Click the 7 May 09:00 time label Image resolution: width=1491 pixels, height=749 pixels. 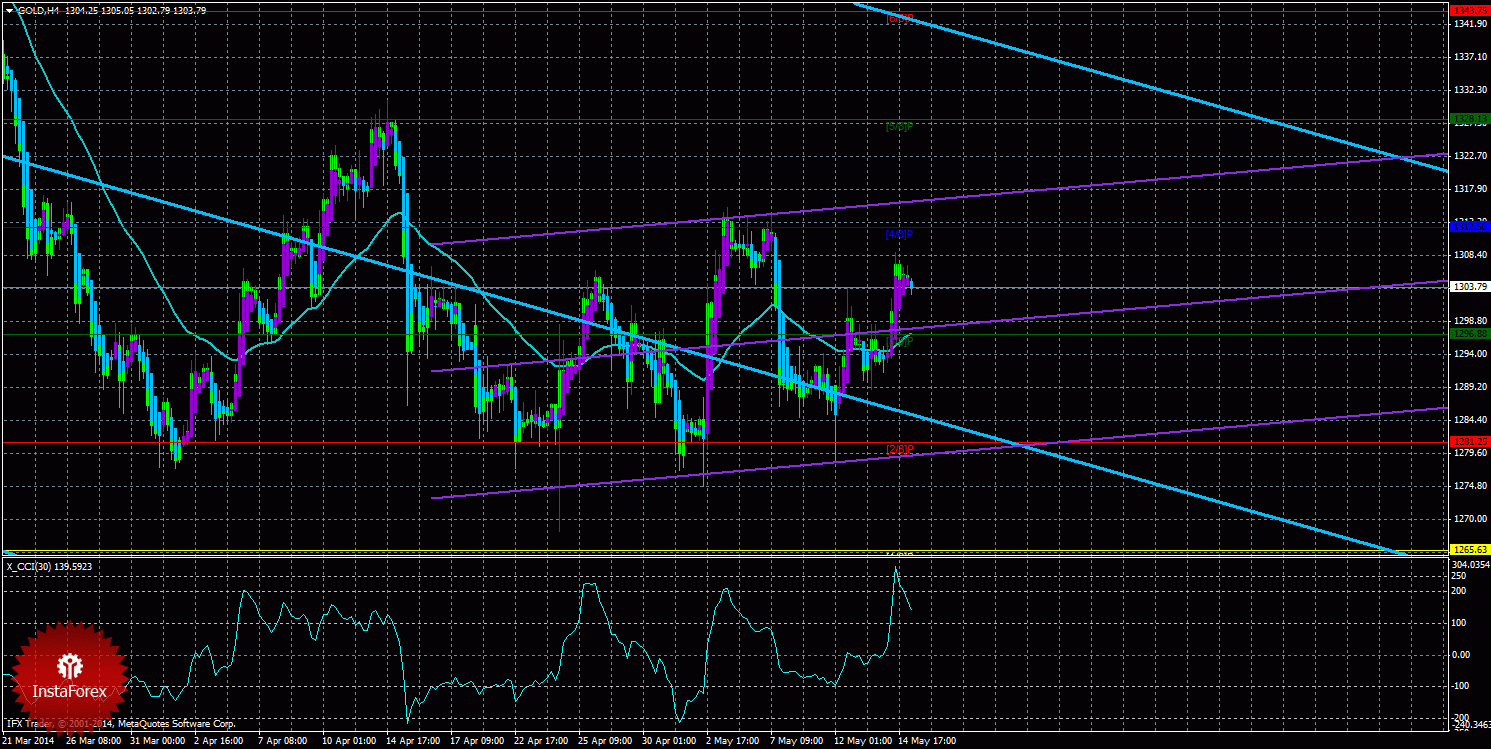pyautogui.click(x=797, y=741)
